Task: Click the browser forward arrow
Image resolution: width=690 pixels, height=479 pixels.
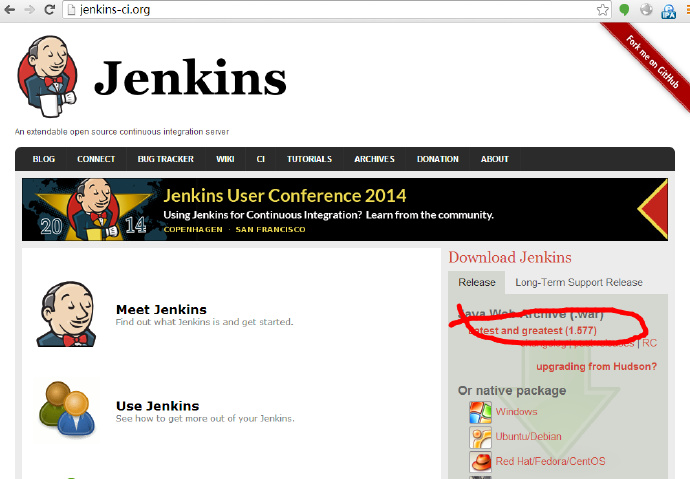Action: coord(29,9)
